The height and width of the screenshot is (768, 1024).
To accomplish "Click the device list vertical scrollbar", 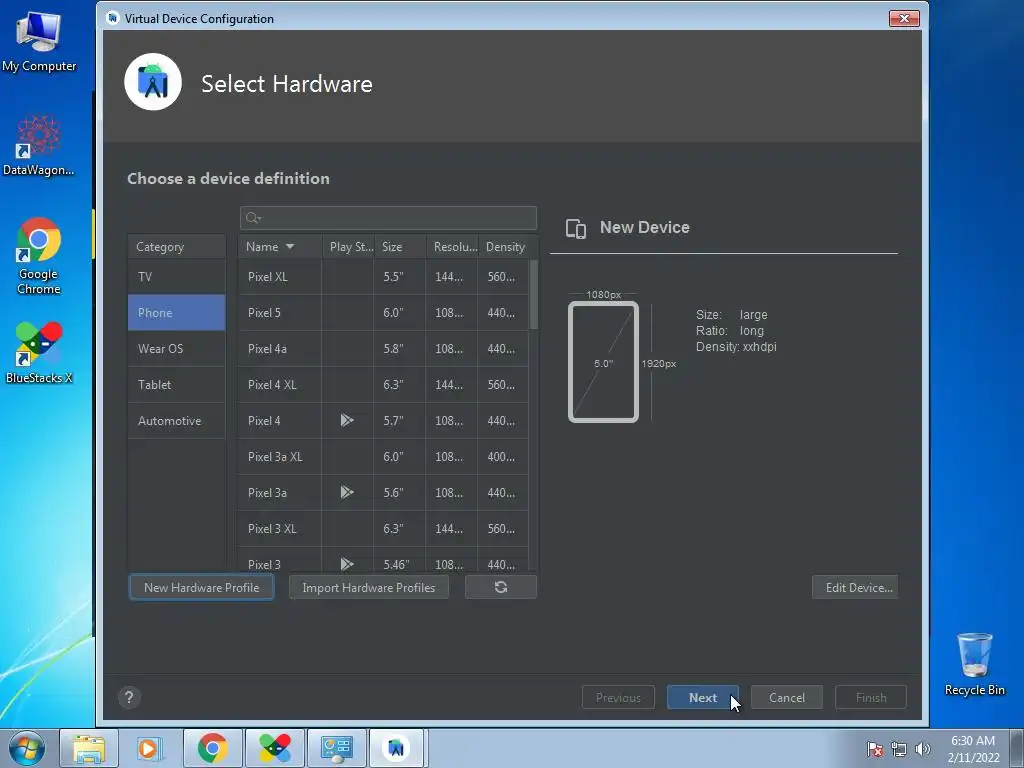I will [534, 294].
